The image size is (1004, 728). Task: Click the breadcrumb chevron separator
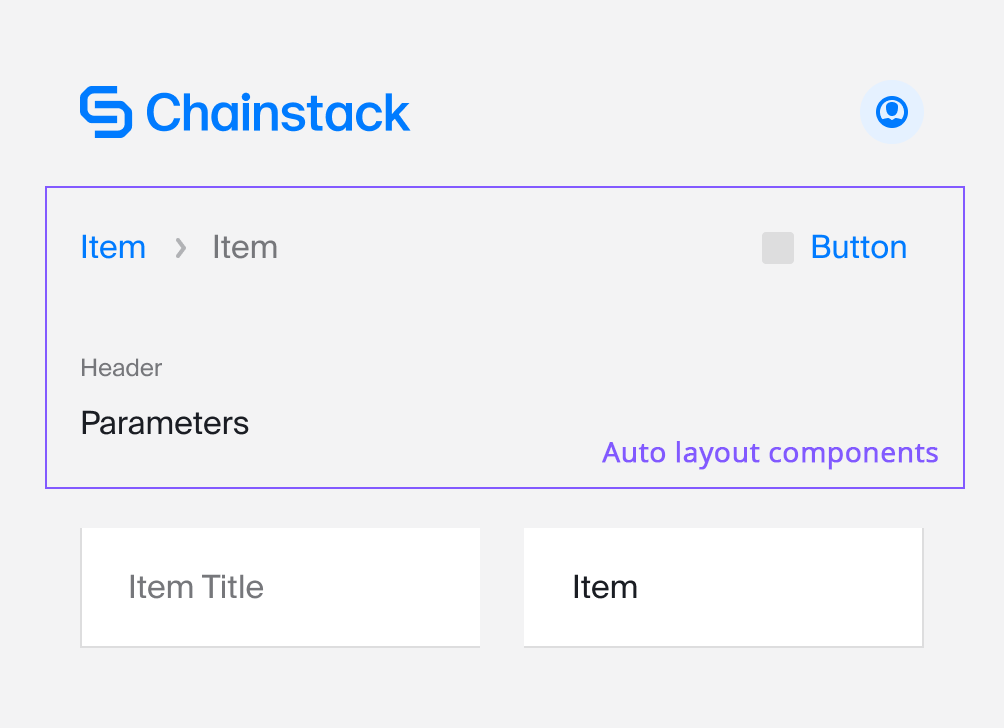click(x=181, y=248)
